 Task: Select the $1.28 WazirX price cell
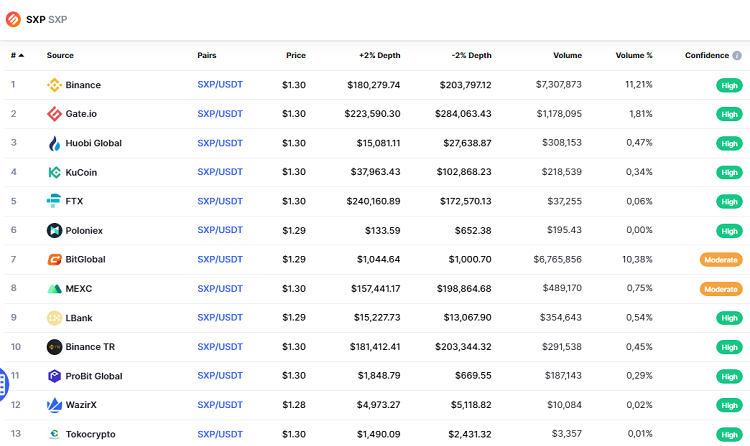[x=294, y=405]
